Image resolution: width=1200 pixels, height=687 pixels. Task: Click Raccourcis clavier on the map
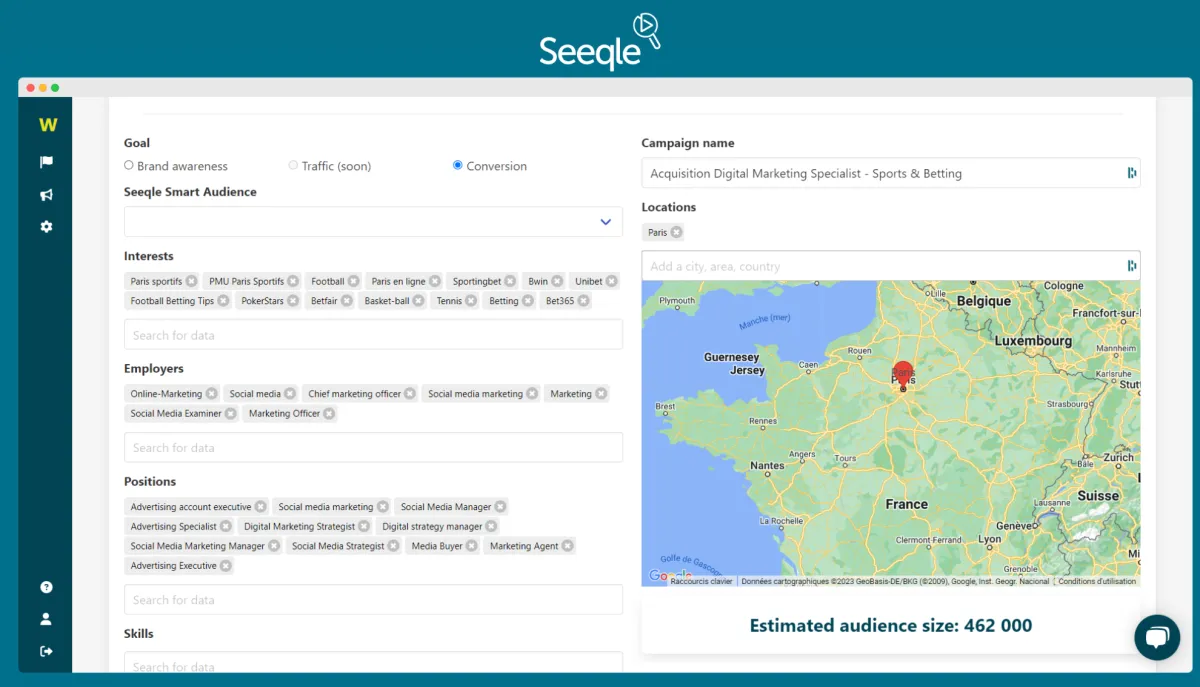701,581
